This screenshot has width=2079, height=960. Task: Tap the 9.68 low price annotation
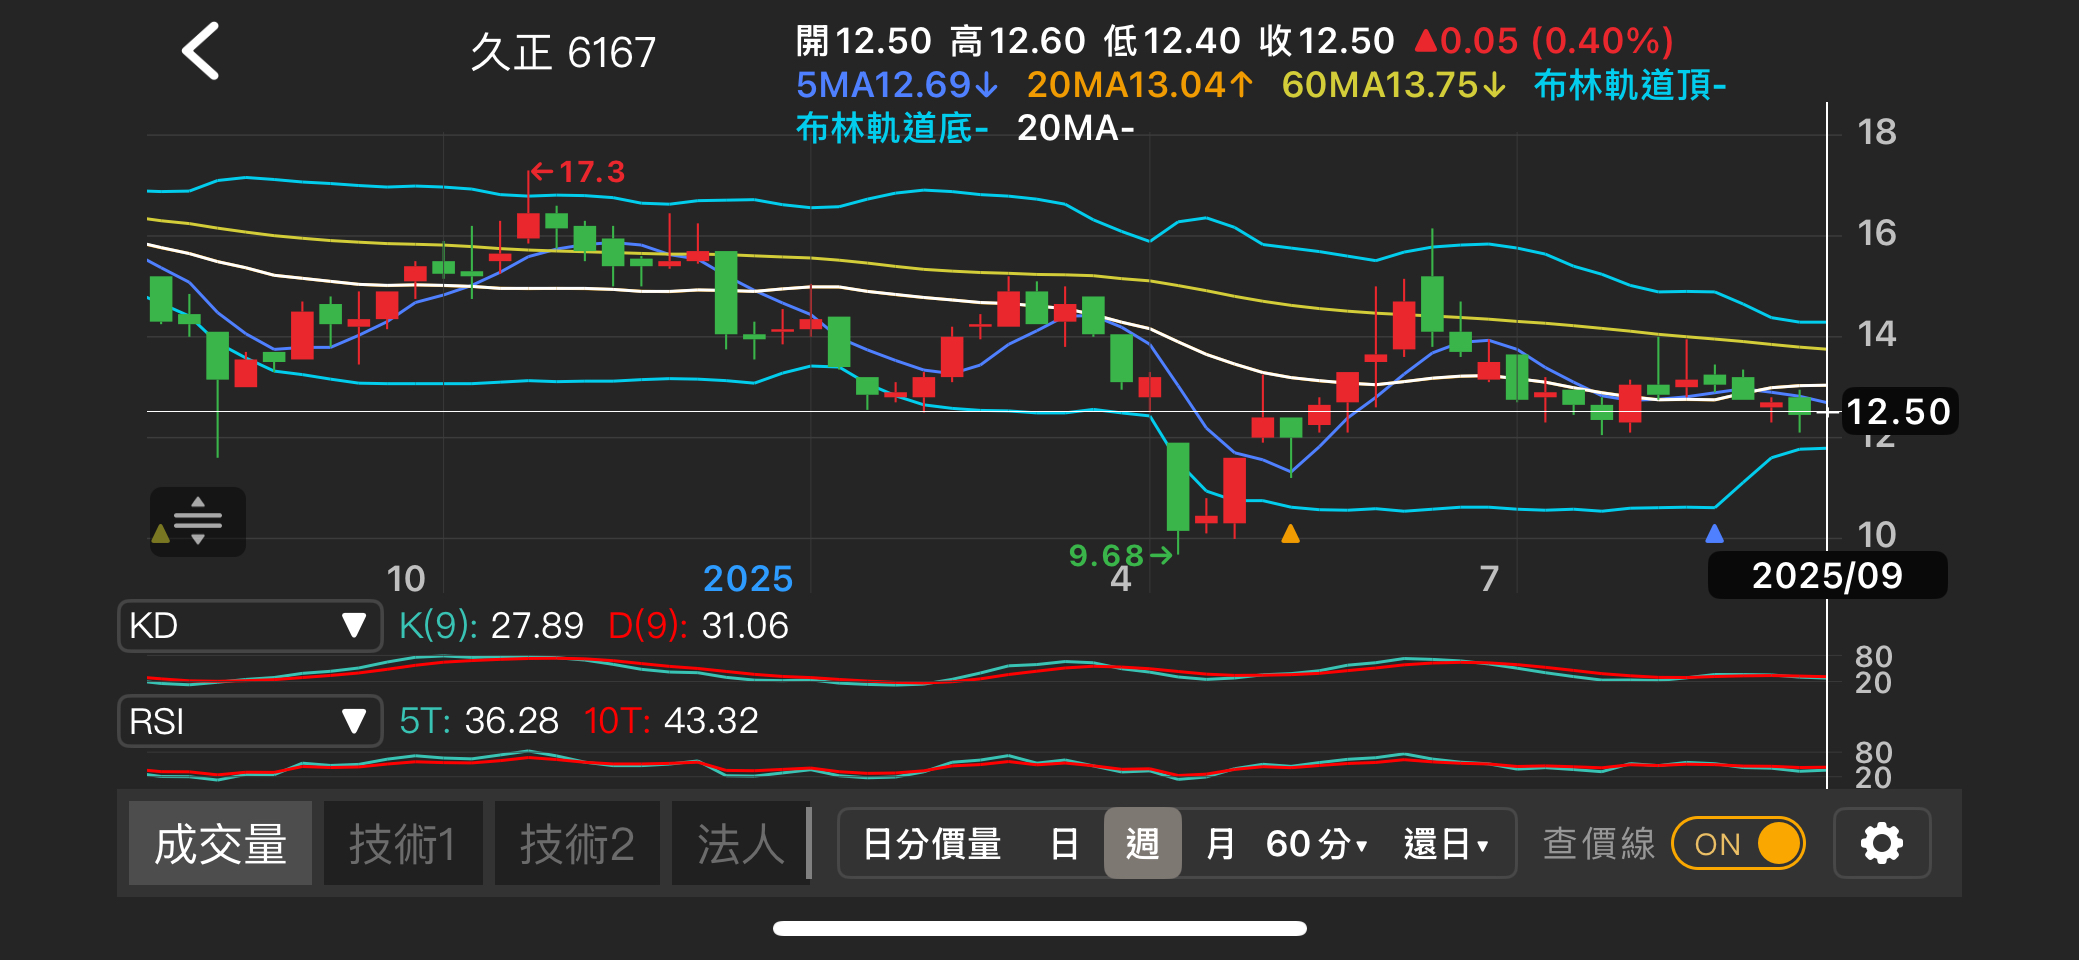[x=1120, y=555]
